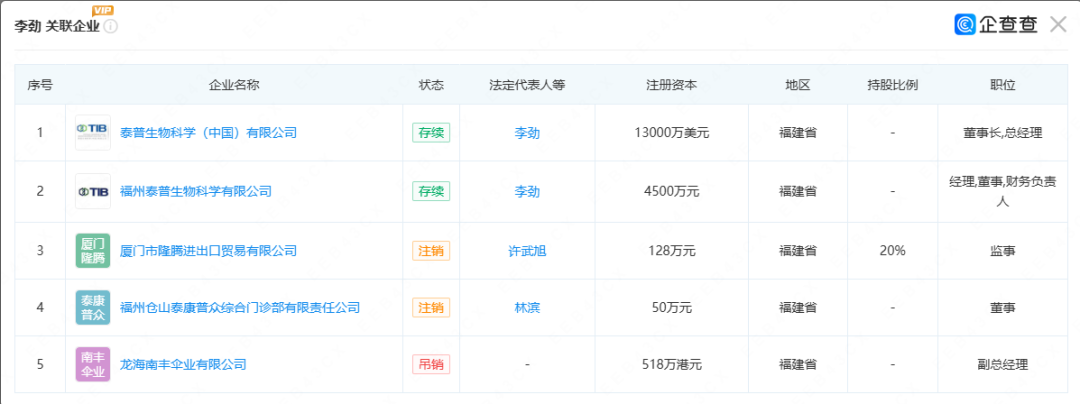Close the 关联企业 dialog

click(1059, 25)
